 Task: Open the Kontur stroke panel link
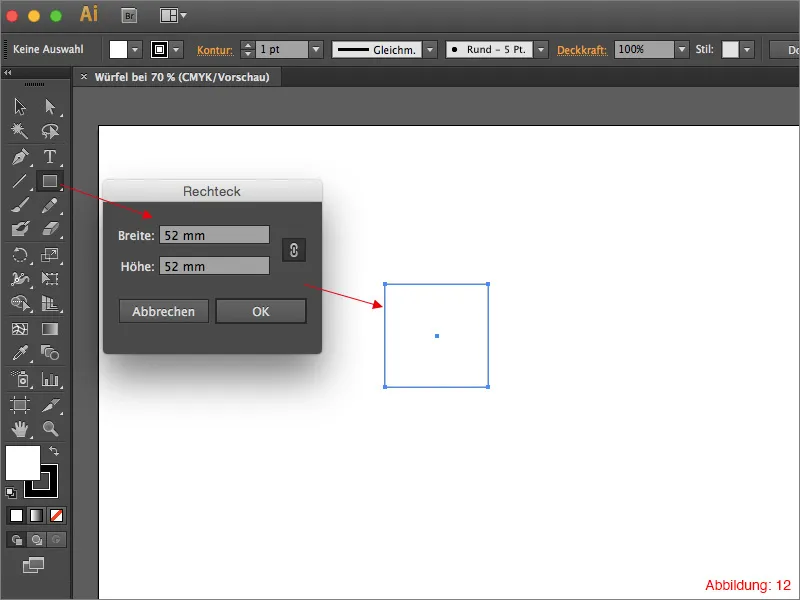click(x=215, y=50)
